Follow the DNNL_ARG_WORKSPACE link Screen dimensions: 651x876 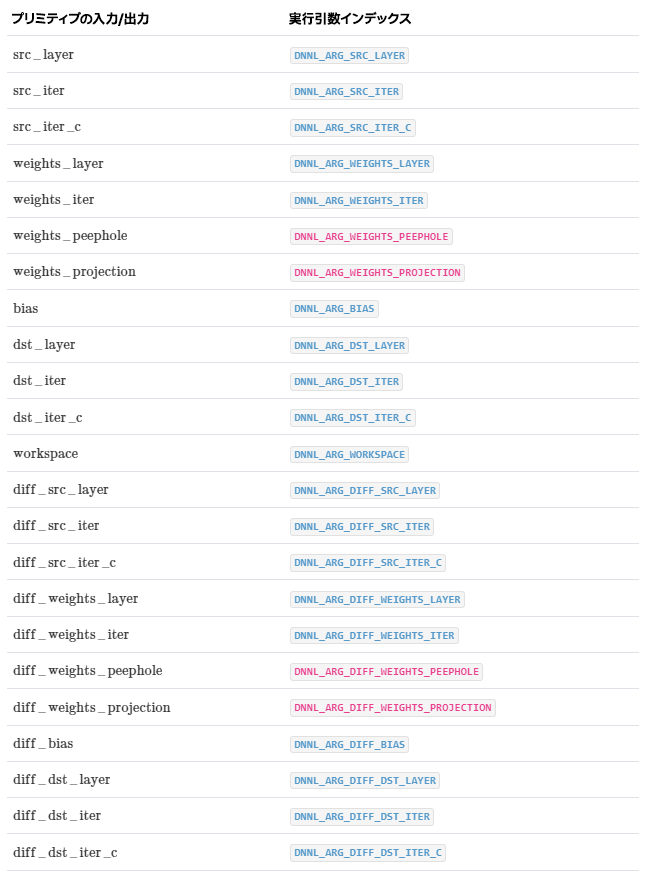point(349,455)
